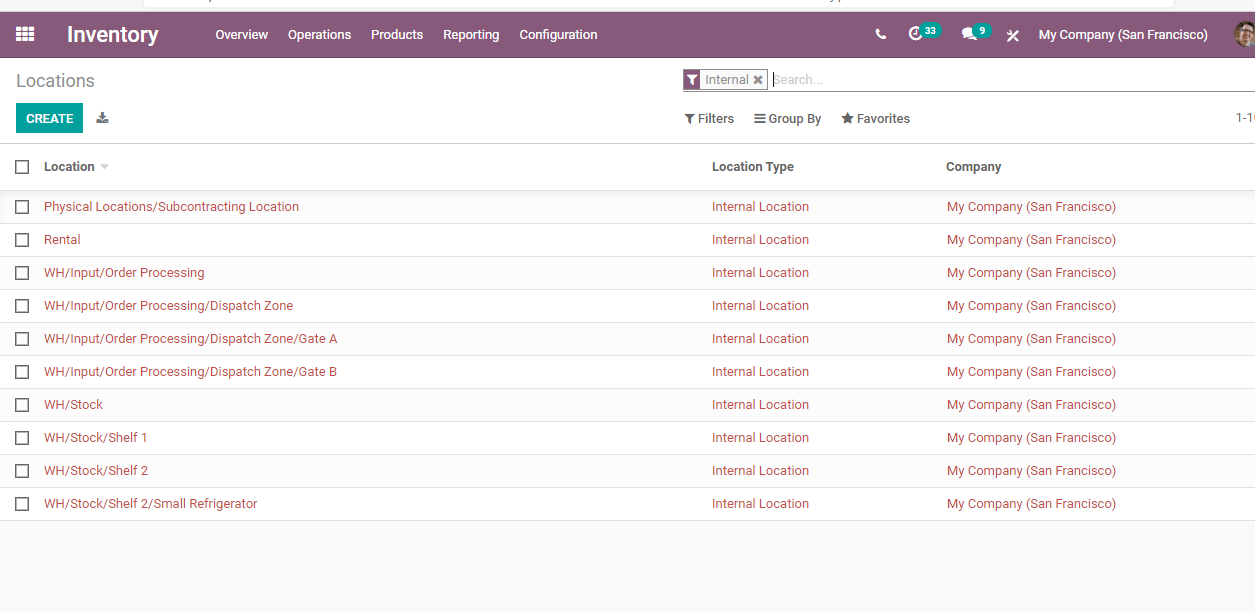Check the WH/Stock/Shelf 1 row checkbox
The image size is (1255, 613).
[x=22, y=438]
